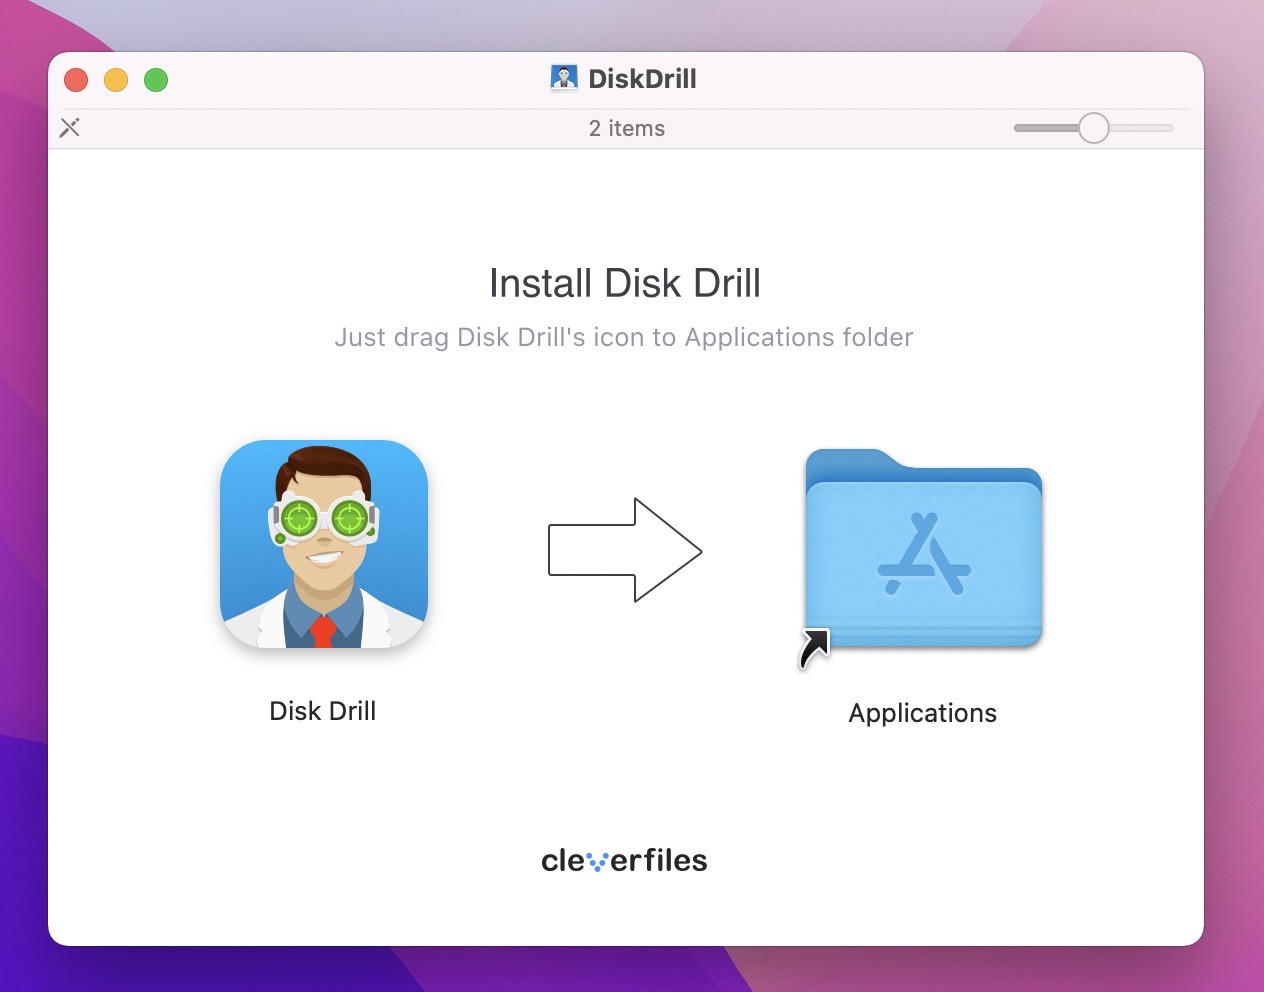Click the cleverfiles logo at bottom
Image resolution: width=1264 pixels, height=992 pixels.
pyautogui.click(x=624, y=860)
